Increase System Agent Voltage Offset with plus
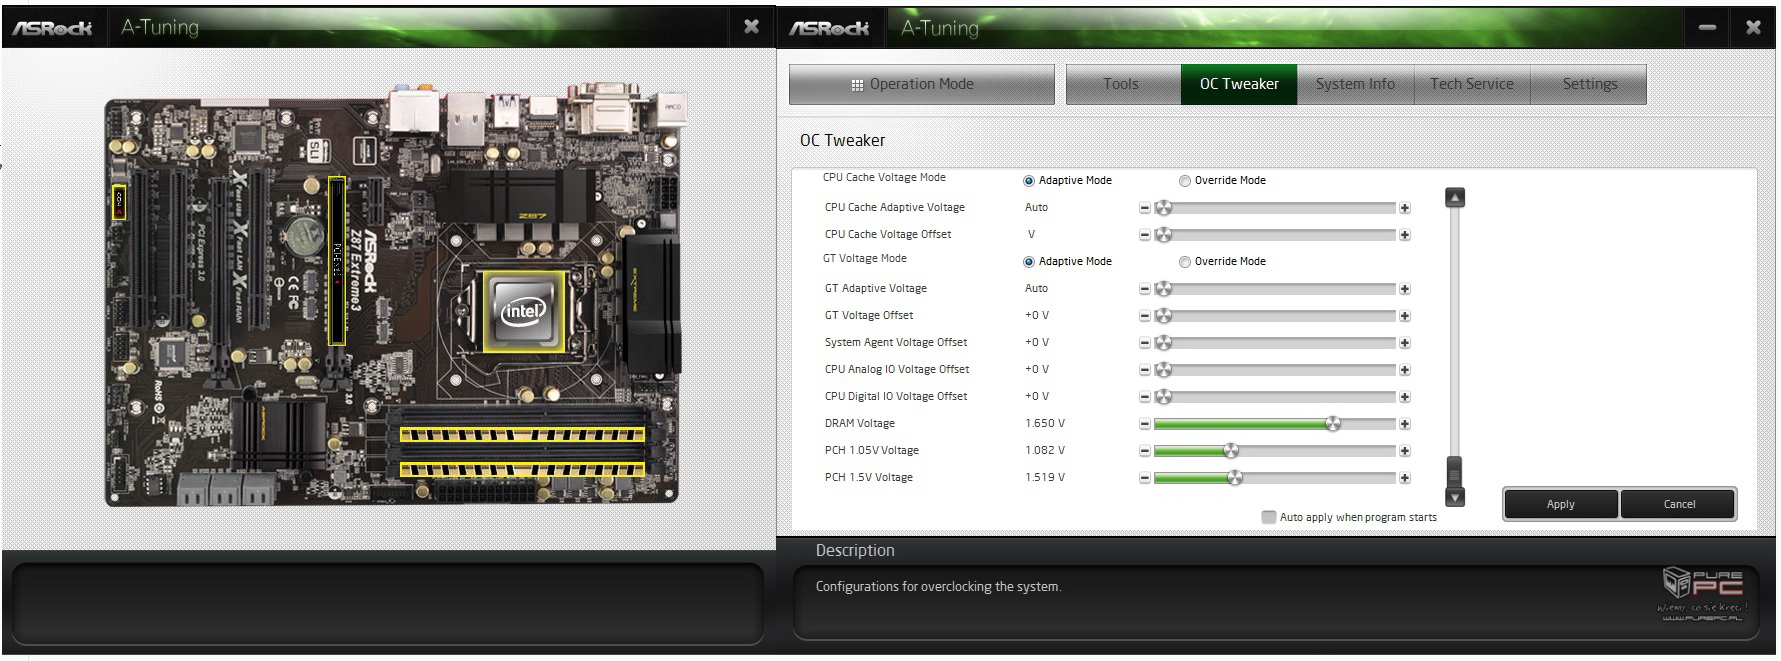The image size is (1781, 661). 1405,343
